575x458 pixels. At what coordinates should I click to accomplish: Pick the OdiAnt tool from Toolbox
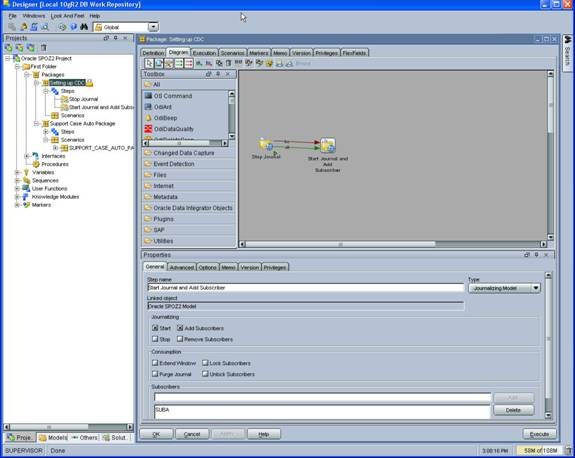click(x=158, y=107)
